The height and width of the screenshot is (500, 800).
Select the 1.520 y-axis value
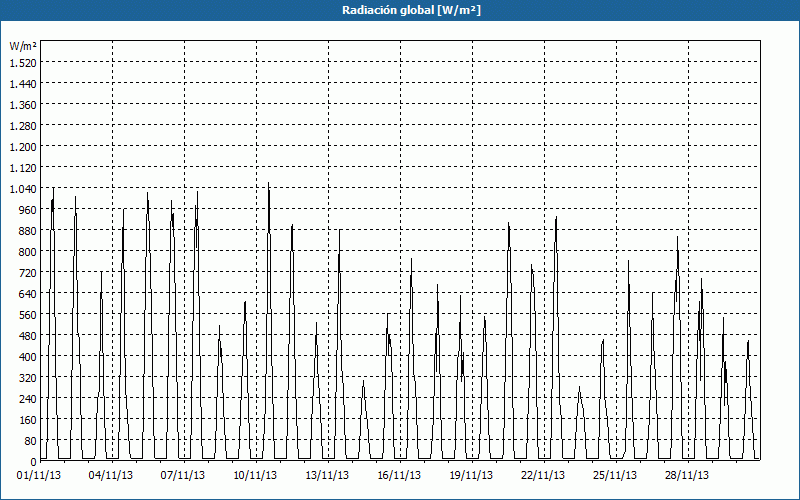tap(23, 62)
